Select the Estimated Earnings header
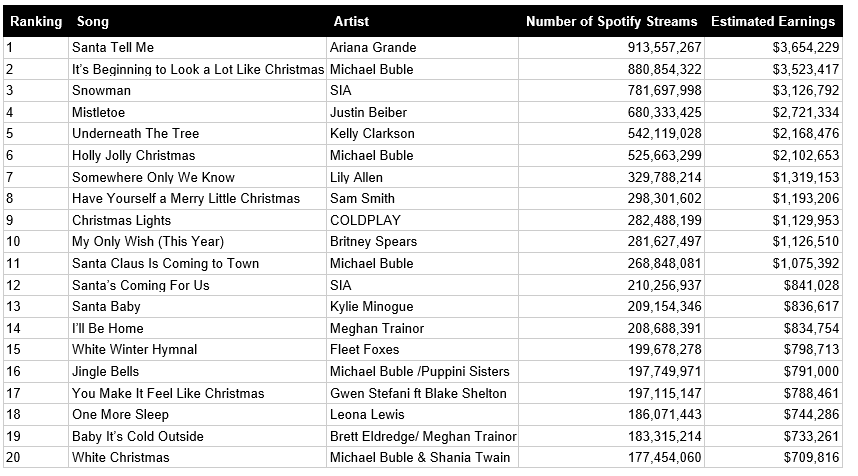 click(x=773, y=21)
